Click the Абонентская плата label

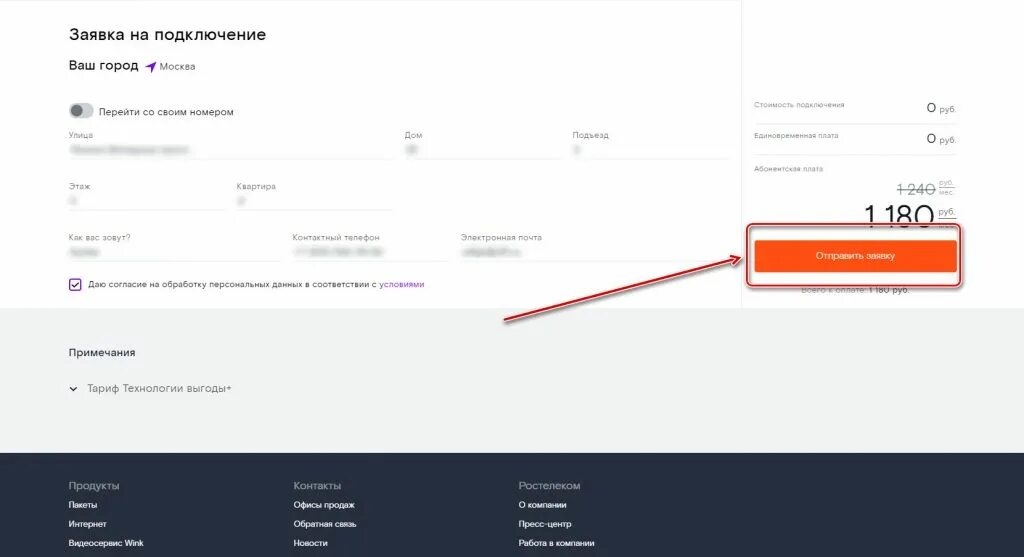[x=788, y=168]
